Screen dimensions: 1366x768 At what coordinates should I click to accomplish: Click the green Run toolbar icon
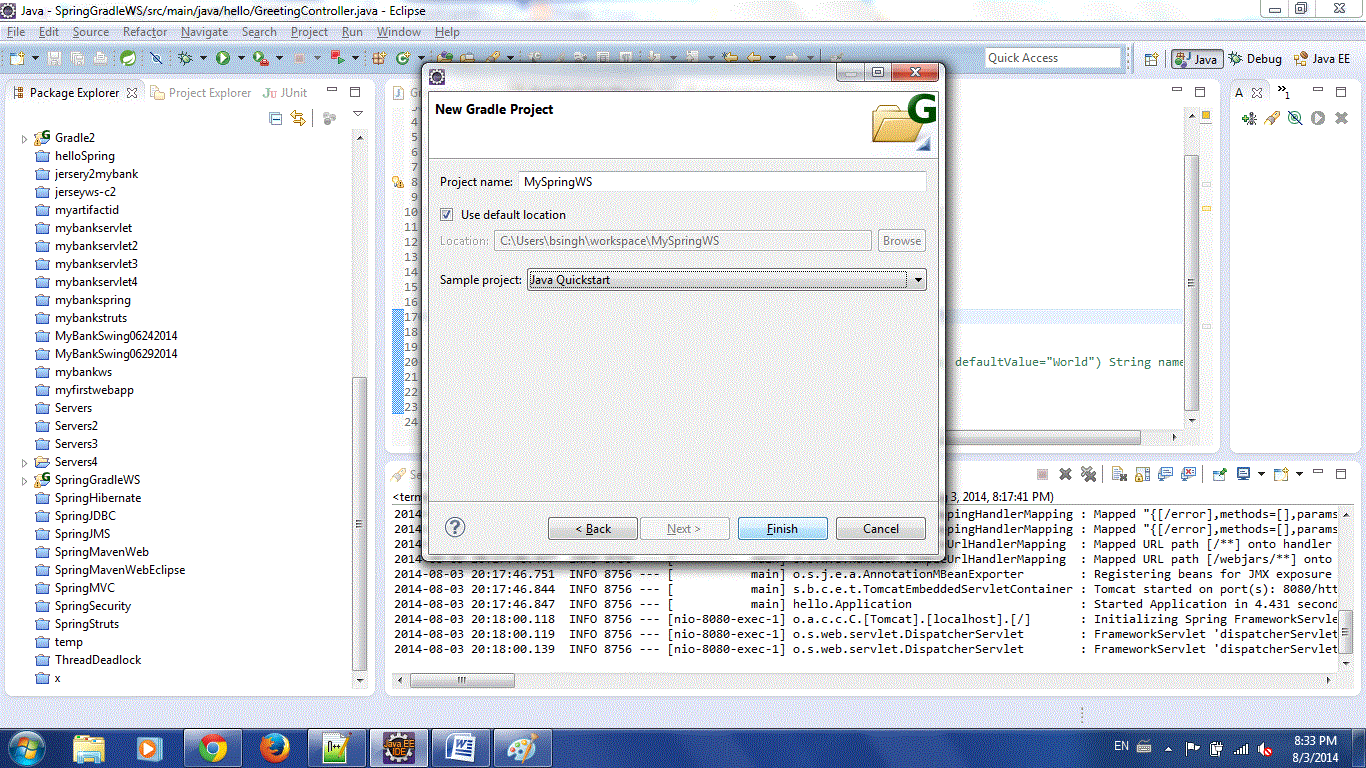coord(223,57)
